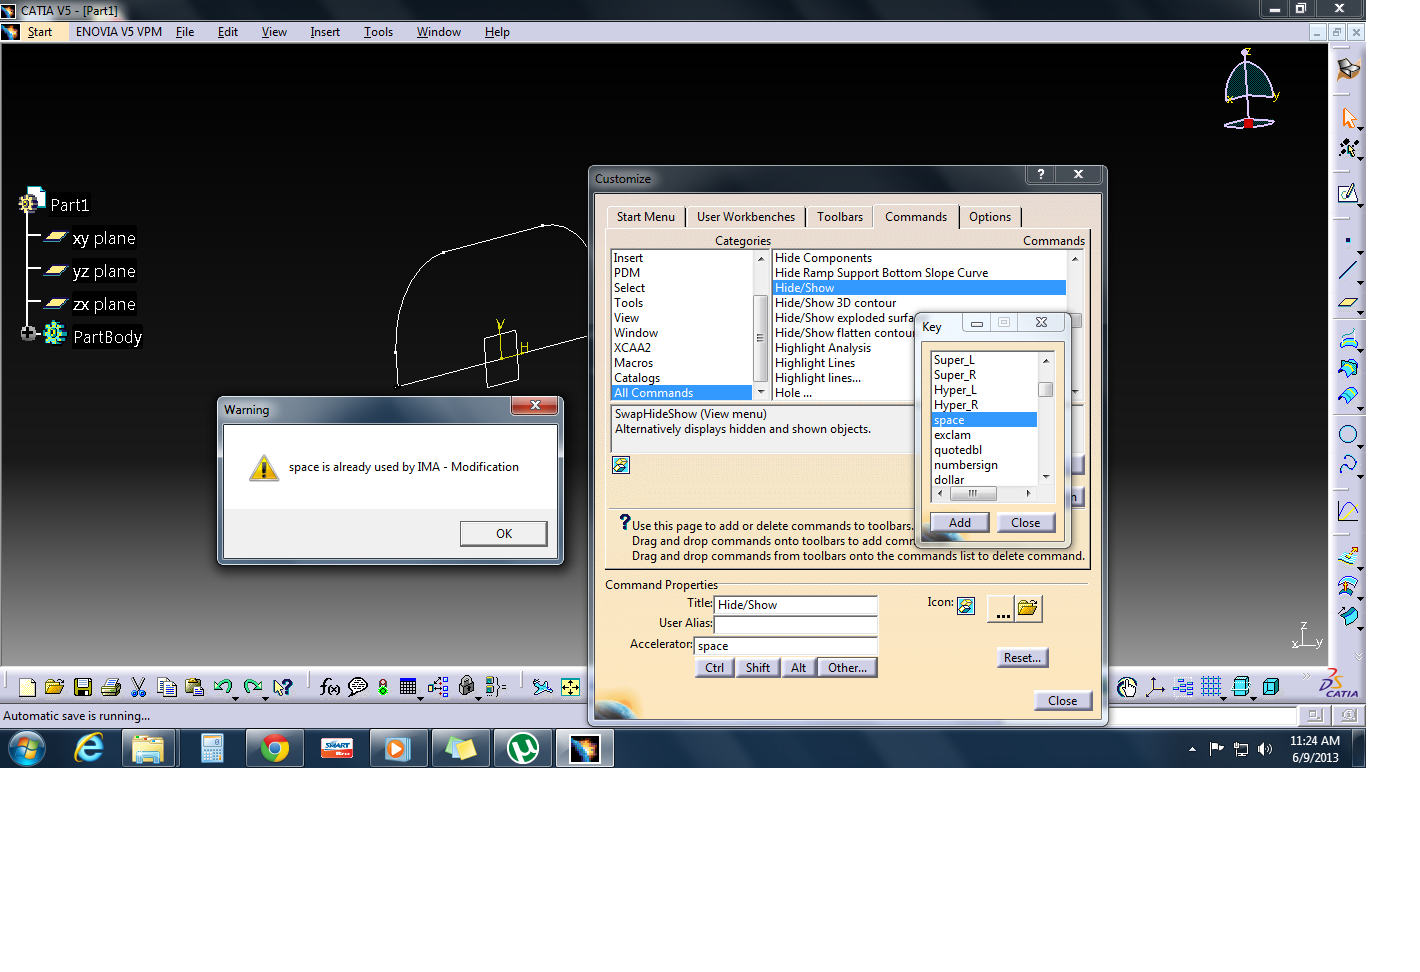Select the Fly mode airplane icon
This screenshot has width=1420, height=972.
(x=542, y=687)
